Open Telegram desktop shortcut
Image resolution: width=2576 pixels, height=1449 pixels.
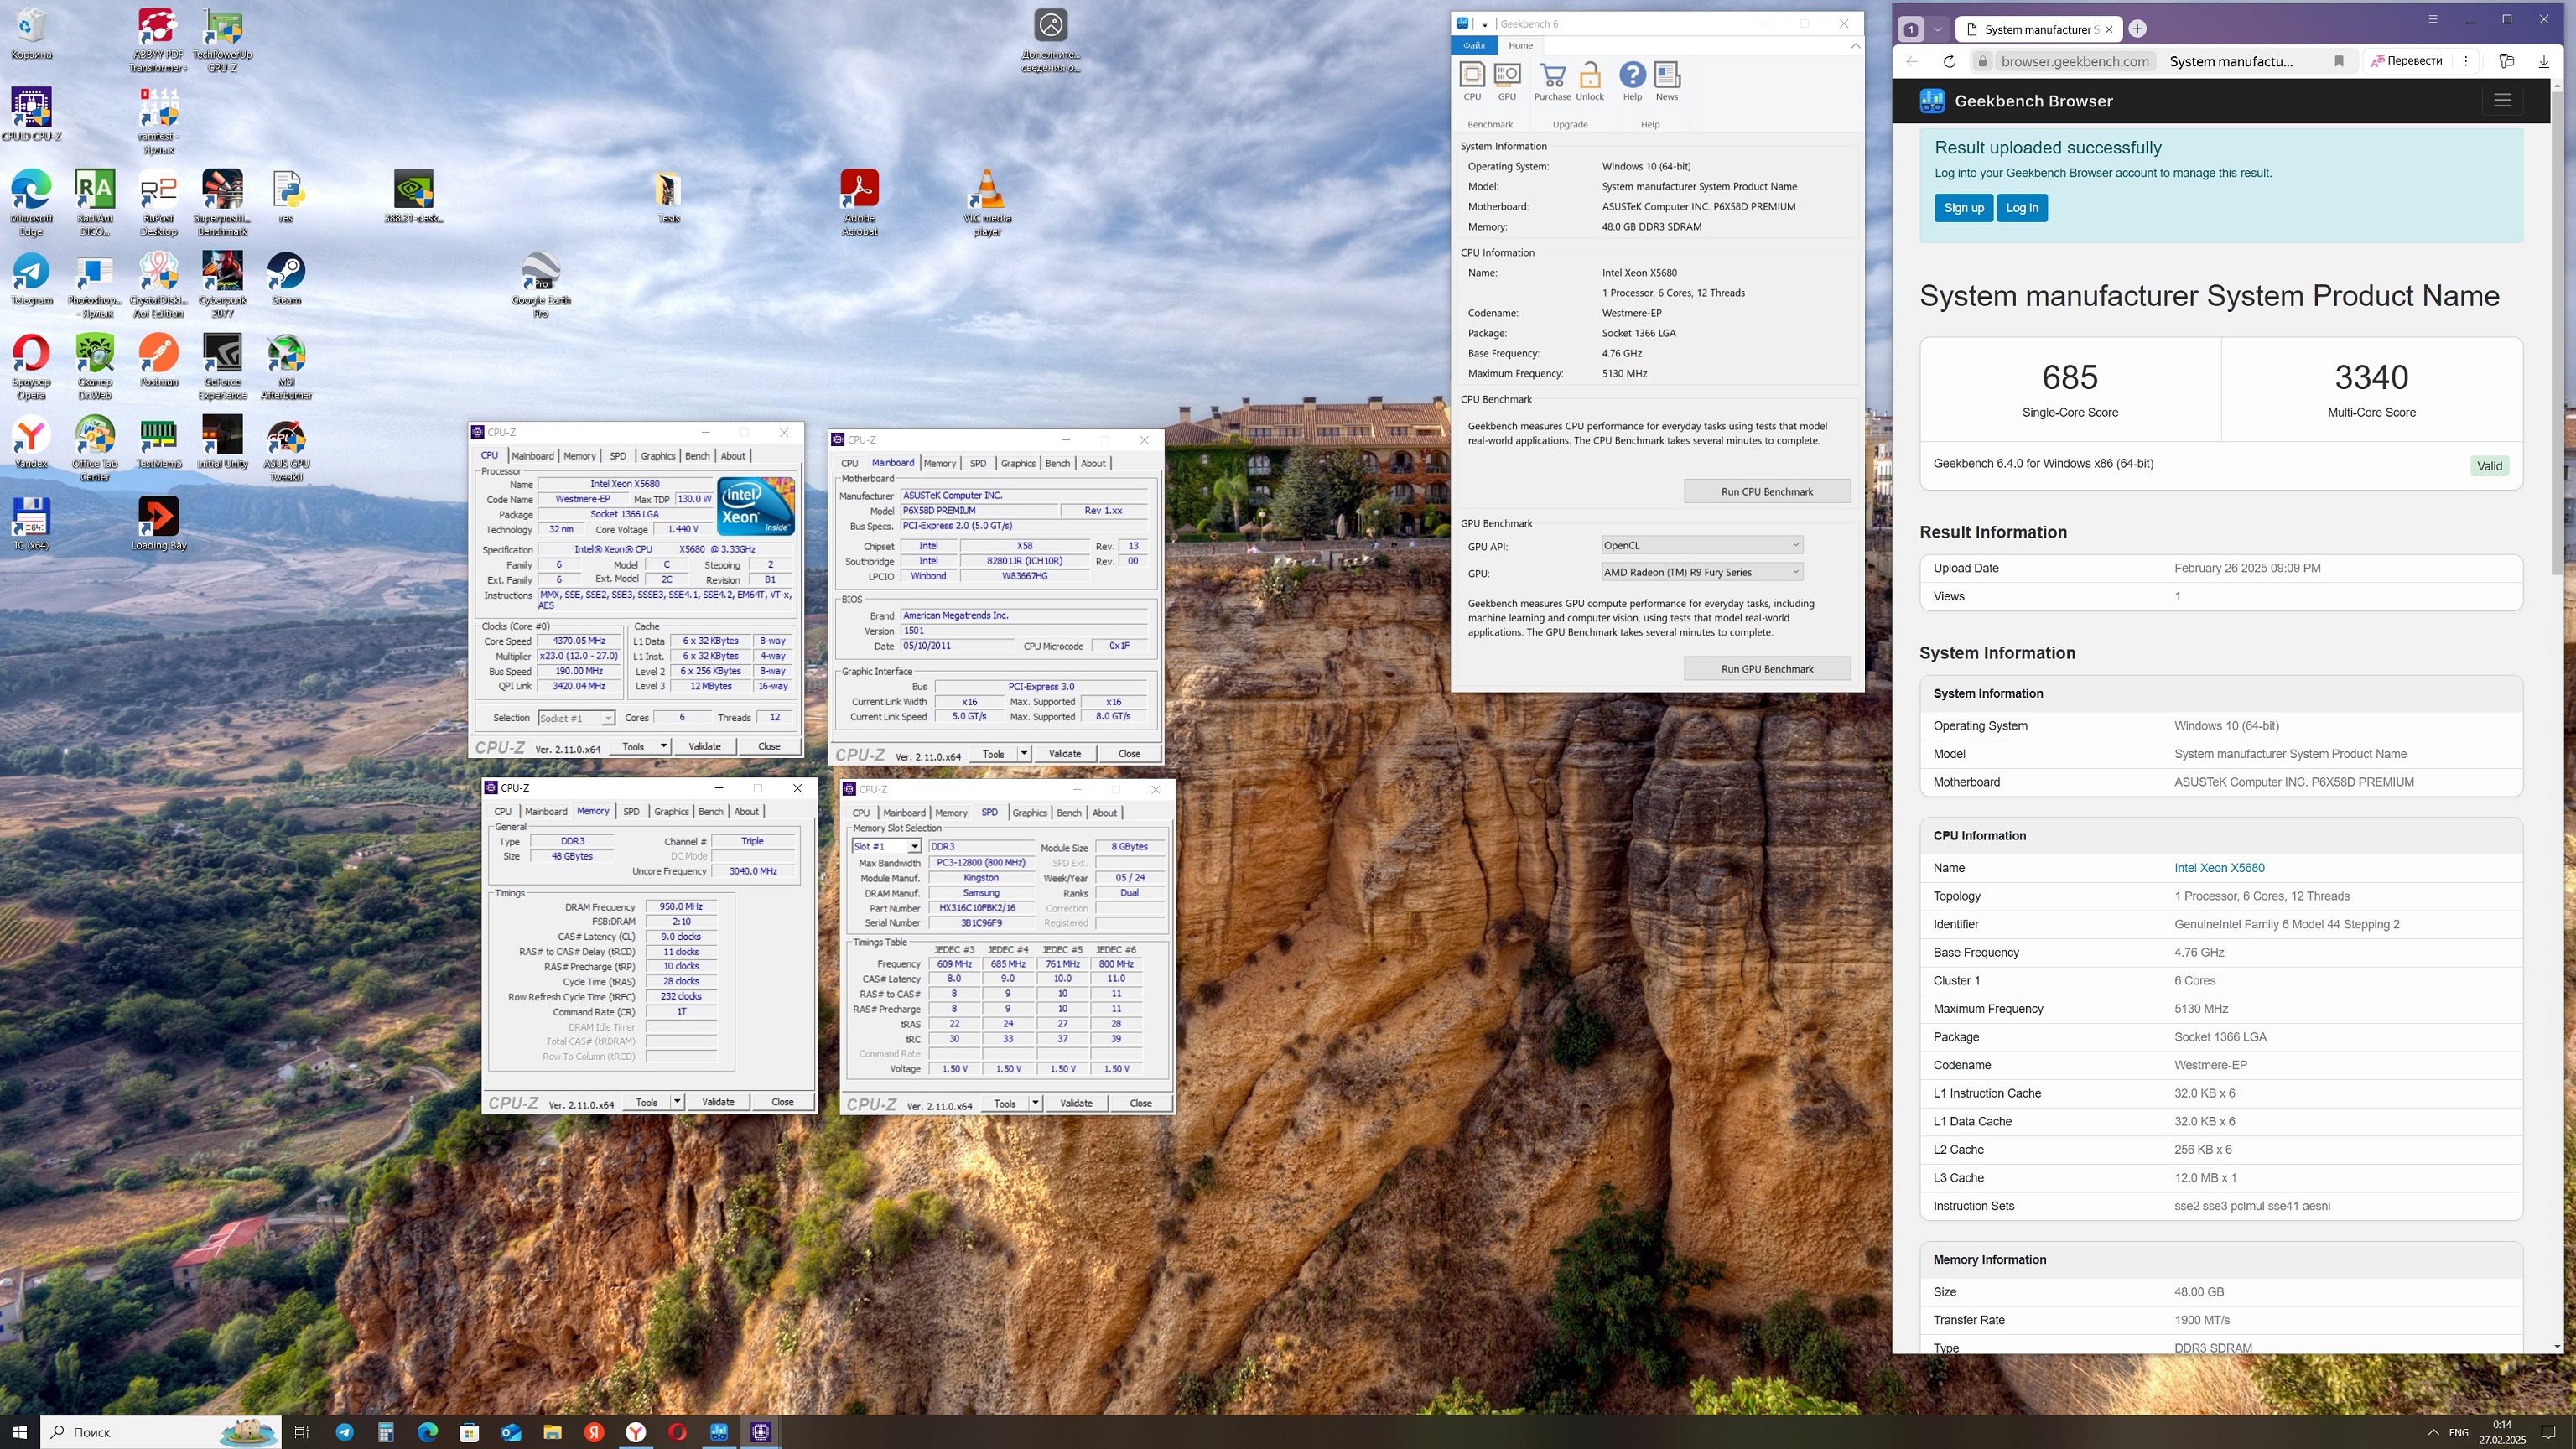31,278
